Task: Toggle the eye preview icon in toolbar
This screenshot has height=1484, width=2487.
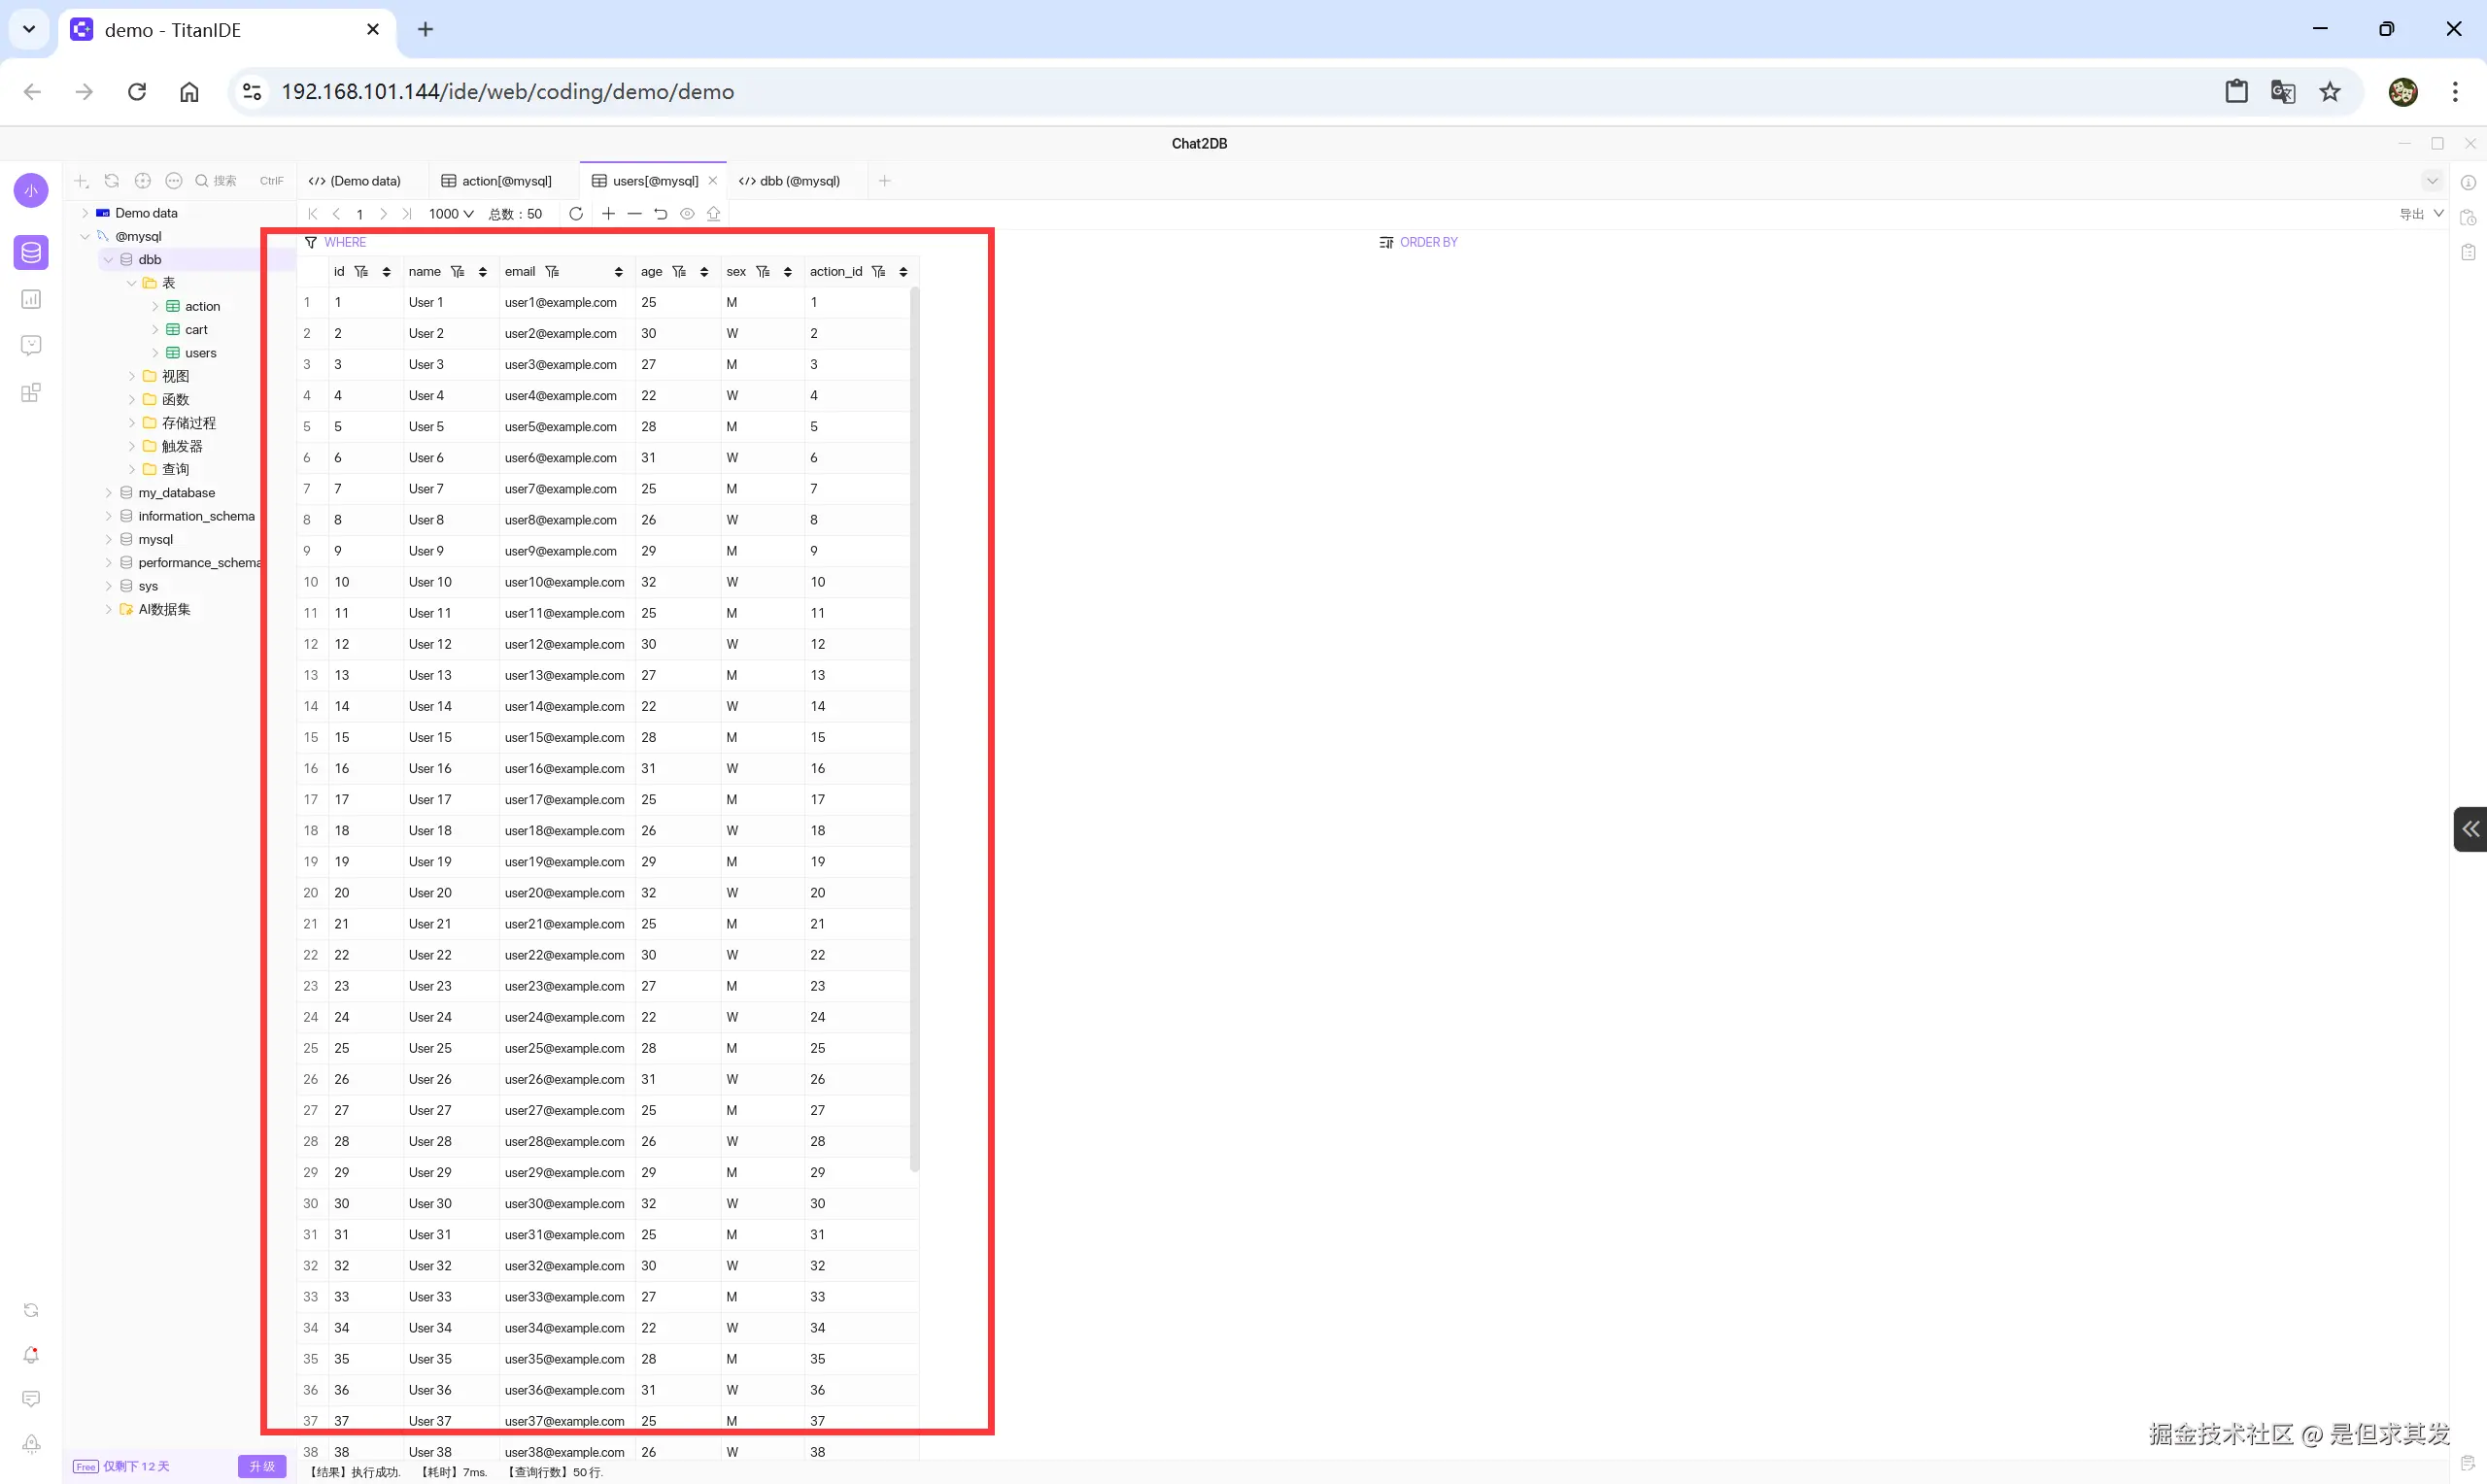Action: [x=687, y=213]
